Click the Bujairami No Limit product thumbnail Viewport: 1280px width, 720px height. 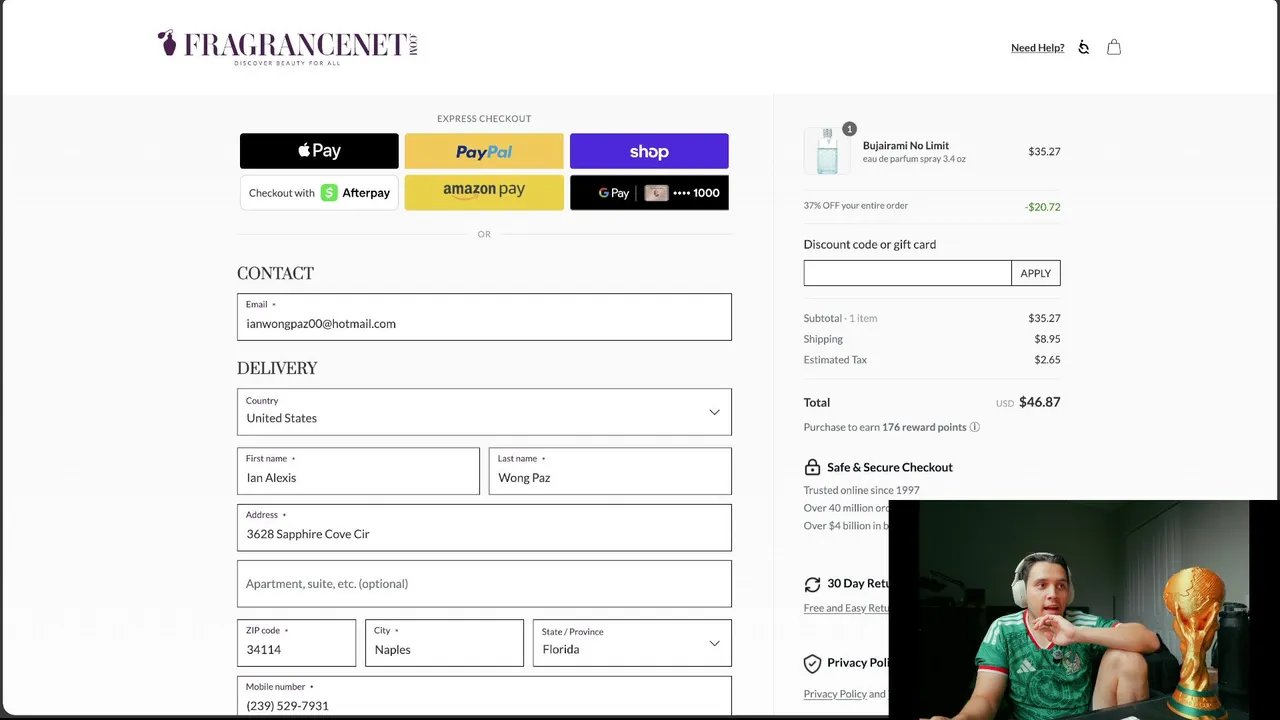tap(827, 151)
